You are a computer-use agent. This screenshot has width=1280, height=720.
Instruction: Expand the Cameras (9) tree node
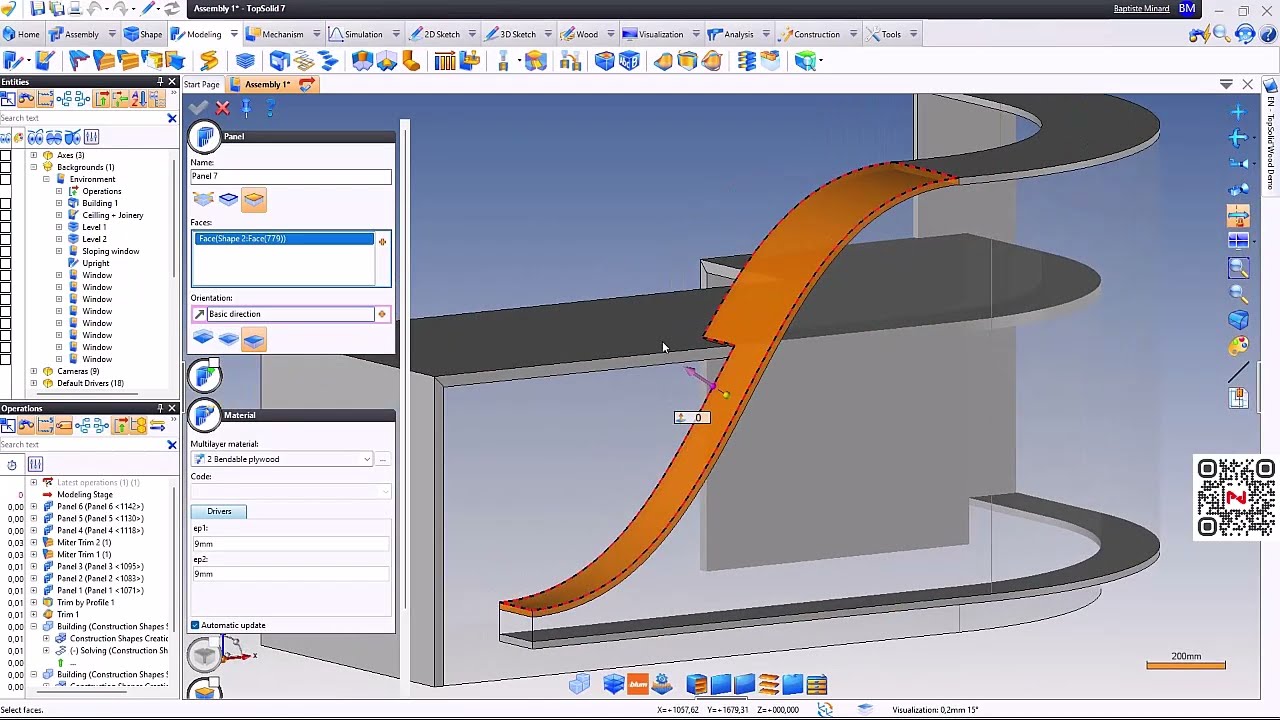pyautogui.click(x=34, y=371)
